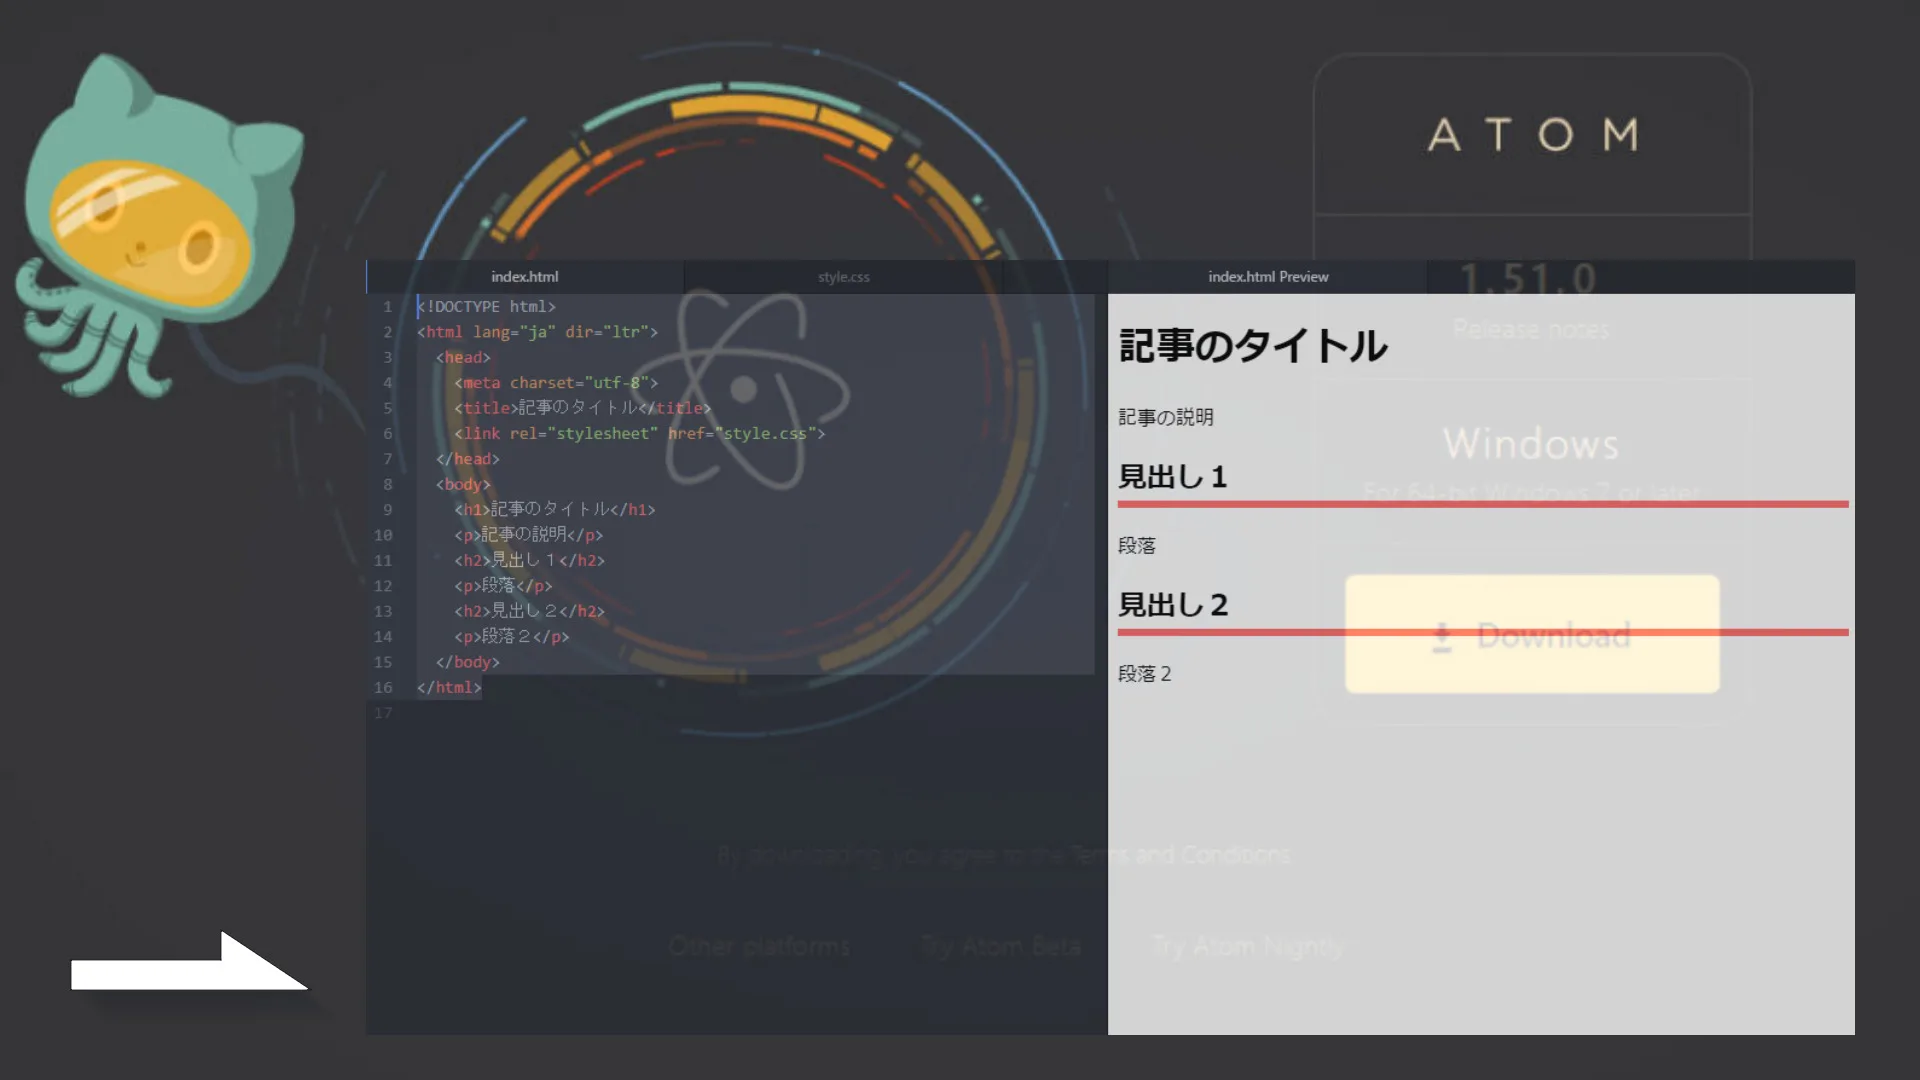Viewport: 1920px width, 1080px height.
Task: Open the Try Atom Nightly link
Action: click(x=1247, y=946)
